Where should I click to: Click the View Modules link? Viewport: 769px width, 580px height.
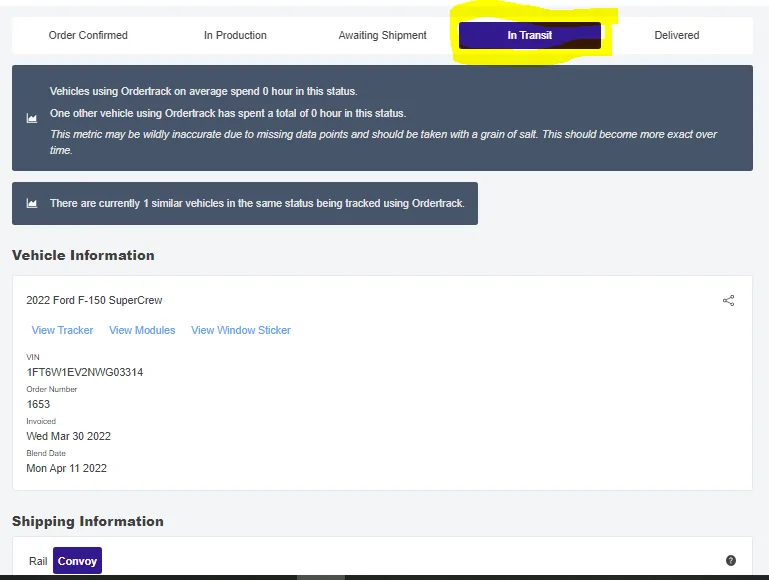pyautogui.click(x=142, y=330)
